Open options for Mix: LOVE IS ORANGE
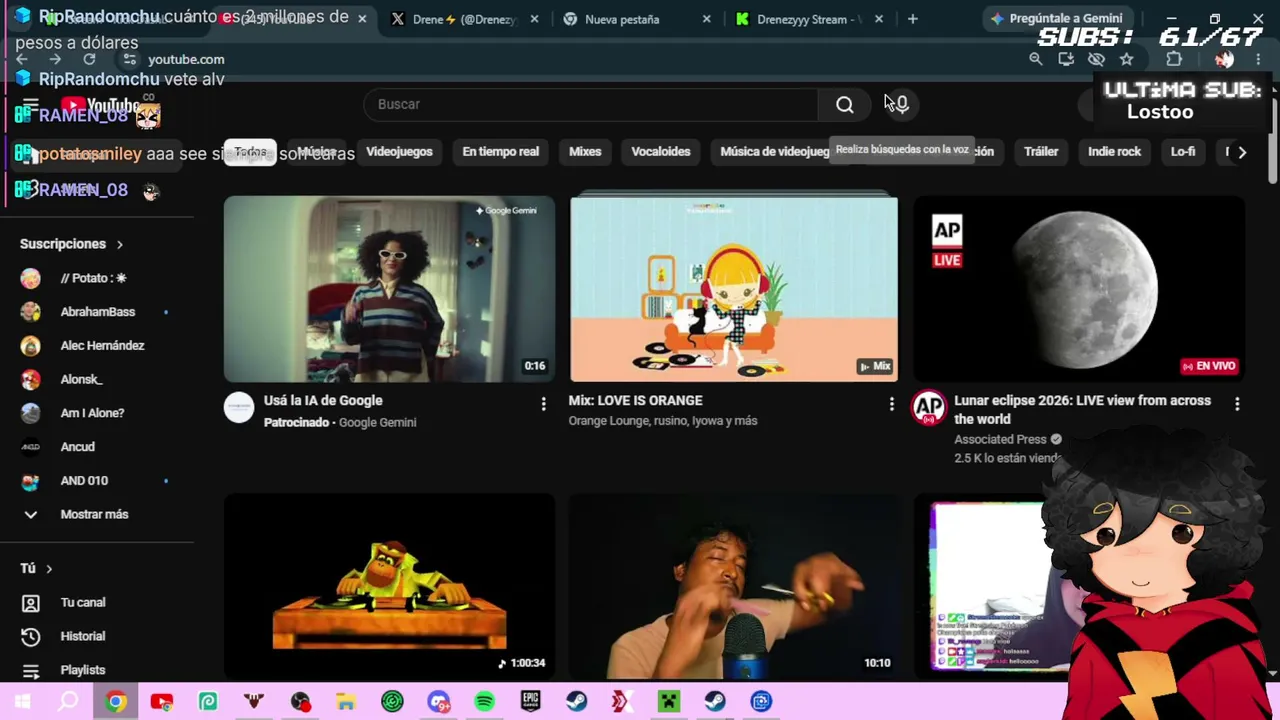Viewport: 1280px width, 720px height. pos(891,403)
